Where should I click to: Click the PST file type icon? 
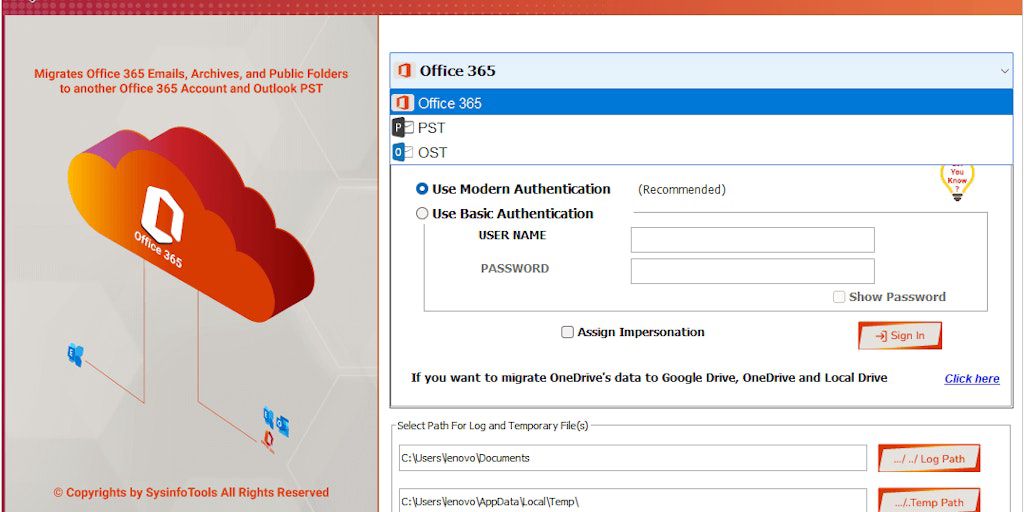[402, 127]
